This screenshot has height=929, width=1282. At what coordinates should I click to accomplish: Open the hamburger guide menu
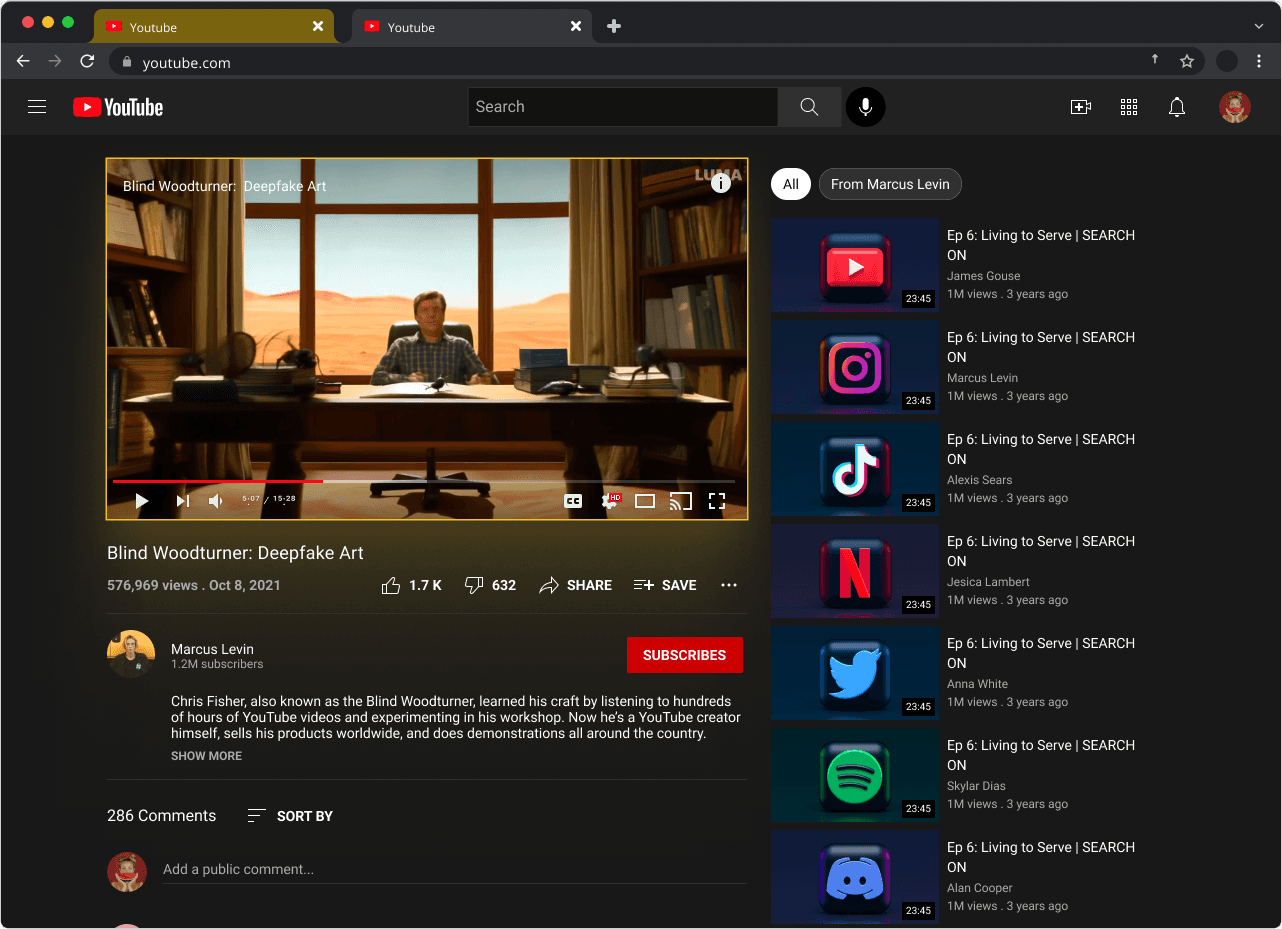[37, 107]
